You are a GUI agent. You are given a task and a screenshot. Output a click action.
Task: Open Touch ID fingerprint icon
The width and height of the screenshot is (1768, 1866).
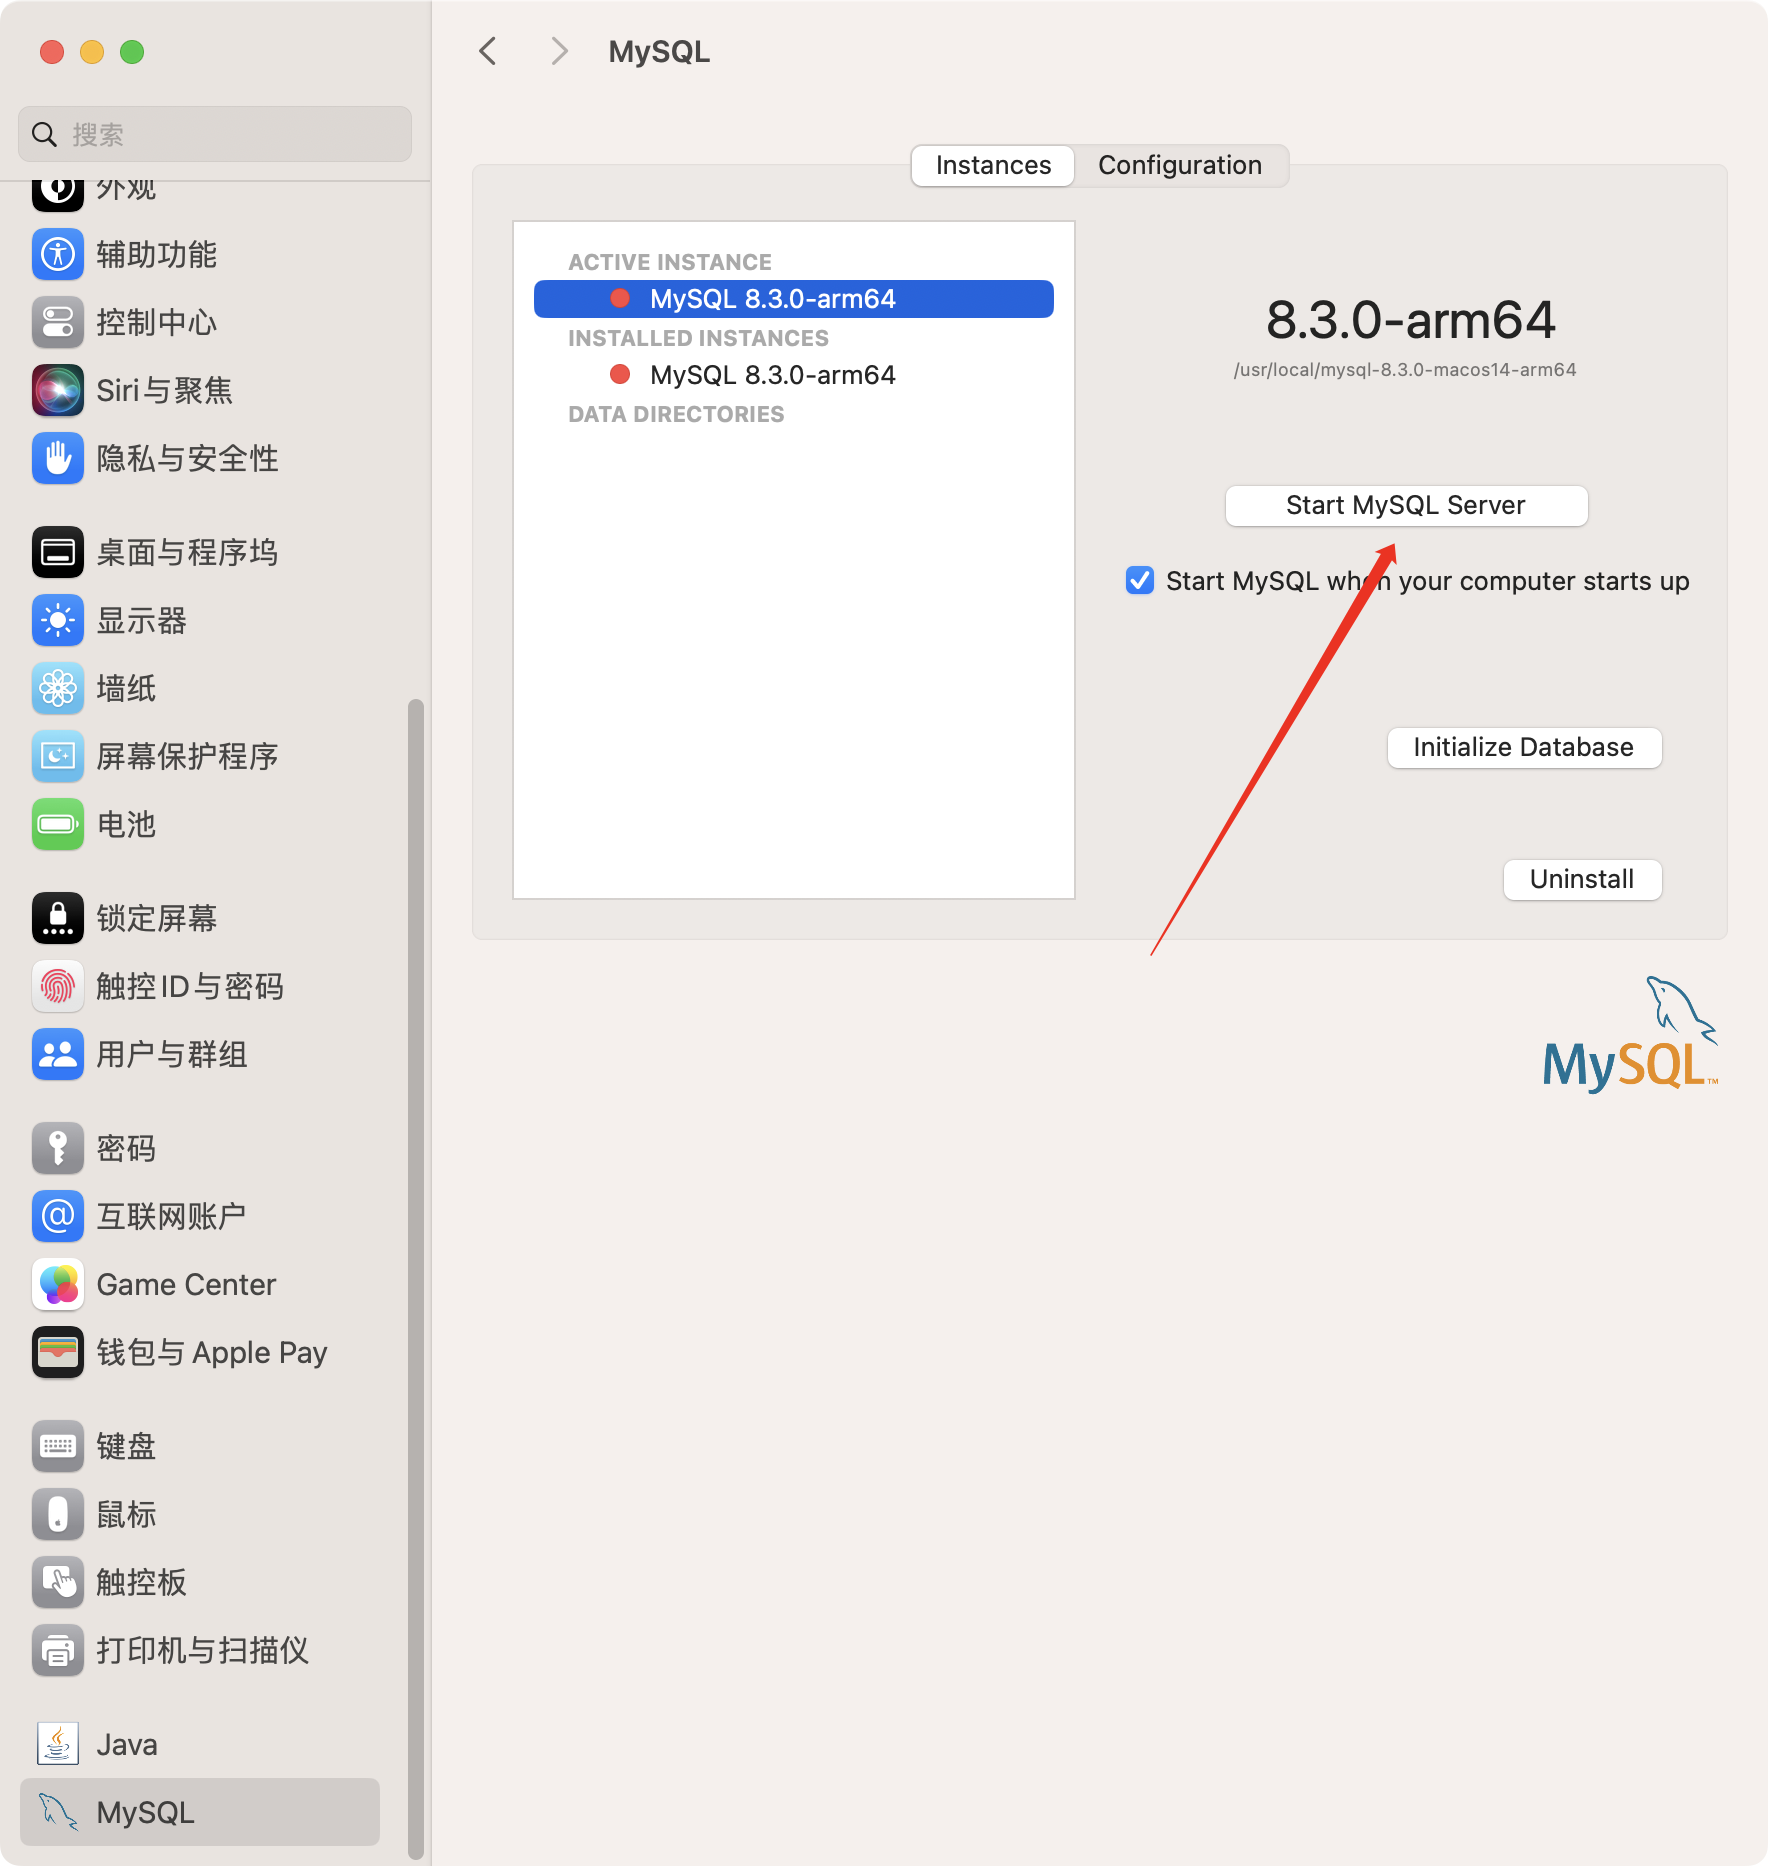click(x=58, y=986)
